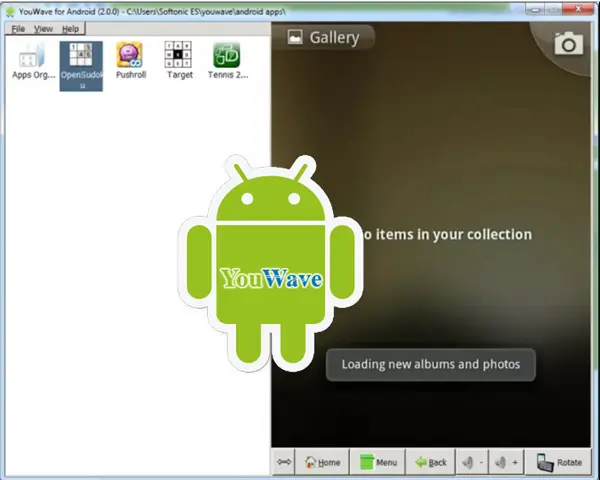Screen dimensions: 600x480
Task: Lower volume with speaker minus button
Action: (472, 462)
